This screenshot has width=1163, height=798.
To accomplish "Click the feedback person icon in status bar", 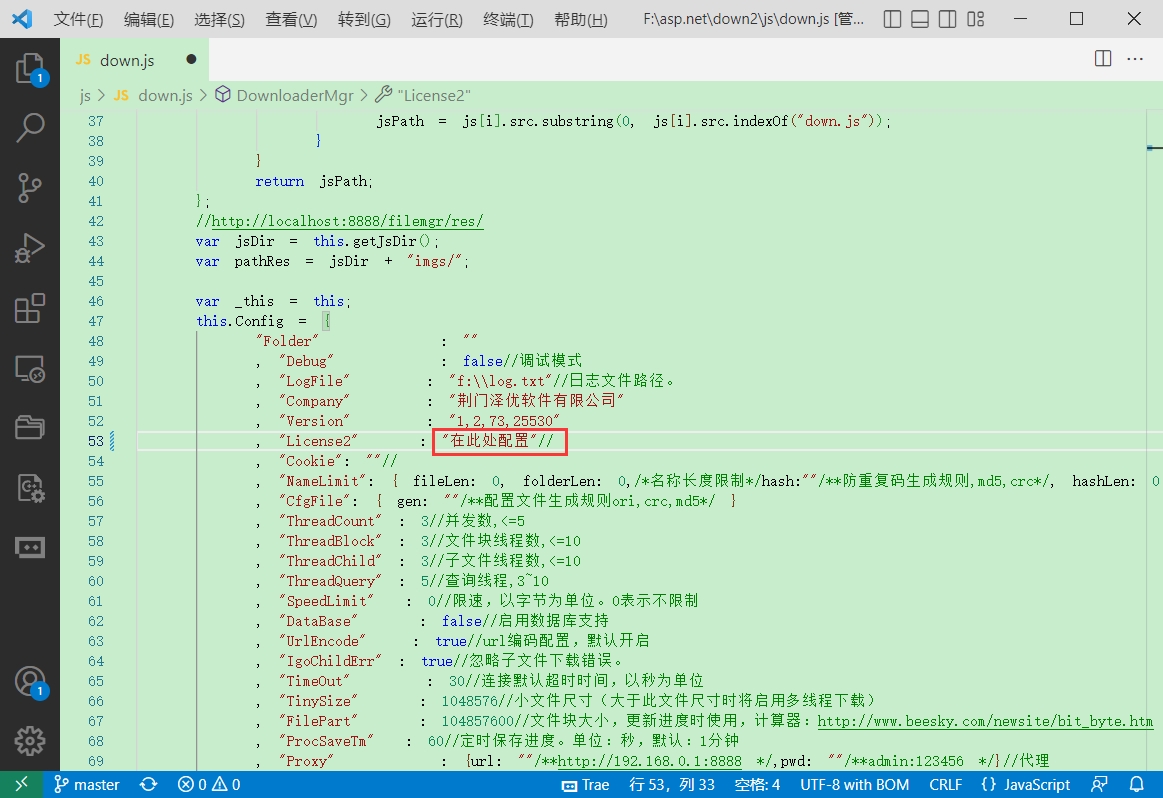I will point(1099,784).
